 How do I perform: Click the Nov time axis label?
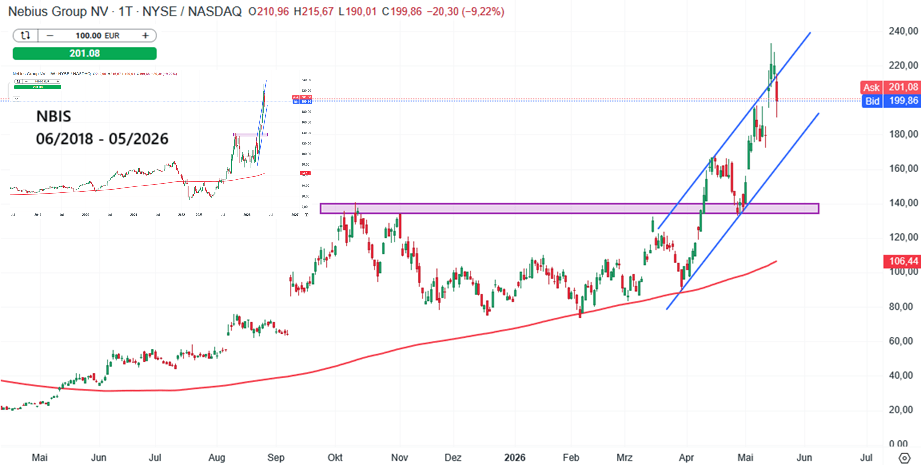click(x=400, y=457)
